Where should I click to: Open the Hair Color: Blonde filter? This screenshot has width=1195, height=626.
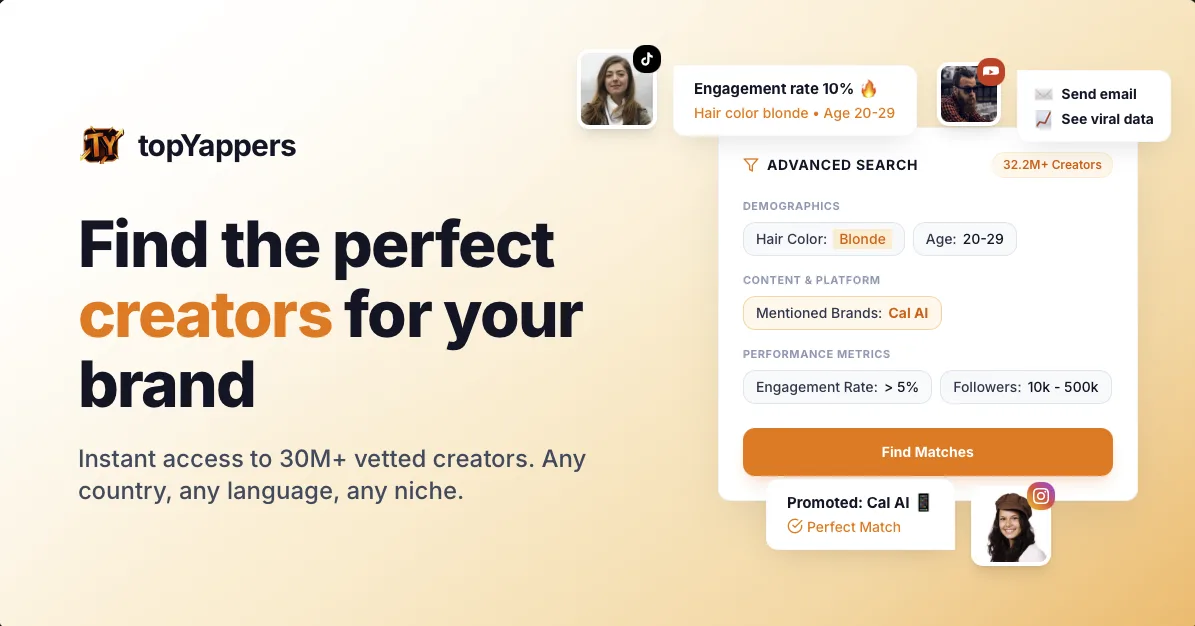tap(823, 239)
